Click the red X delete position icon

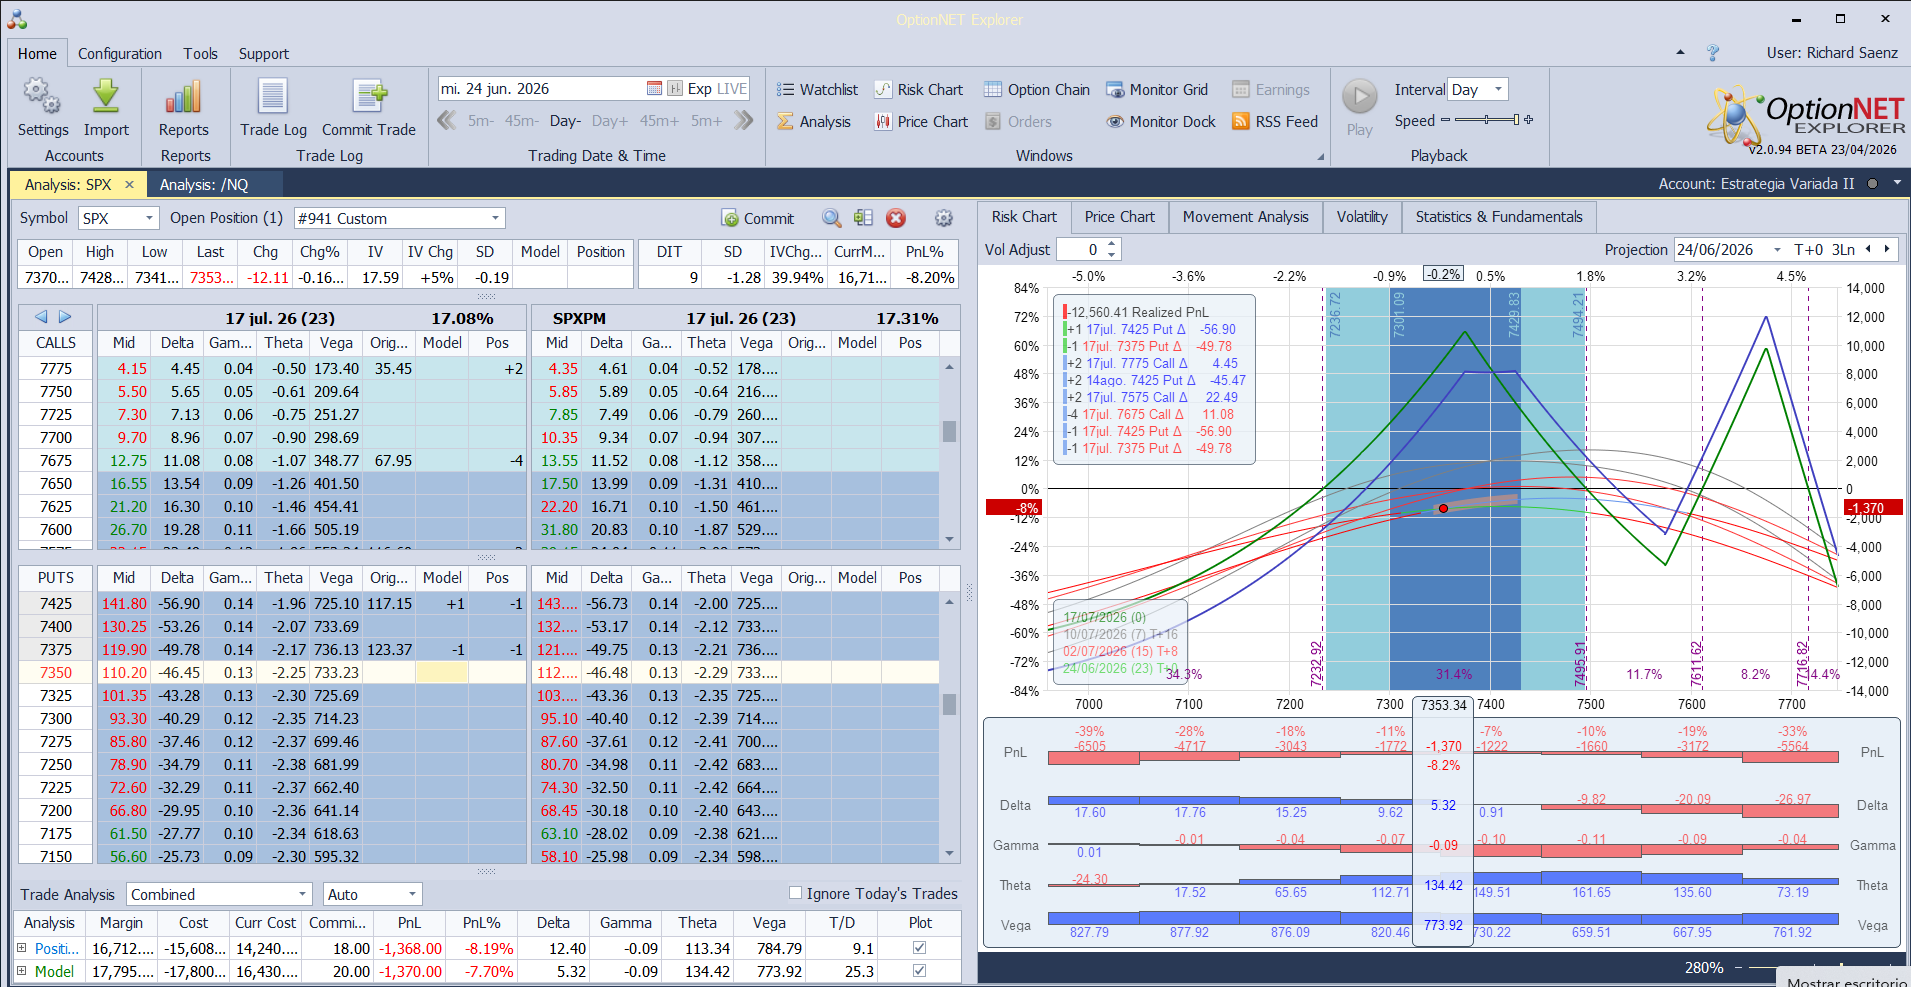click(x=896, y=218)
